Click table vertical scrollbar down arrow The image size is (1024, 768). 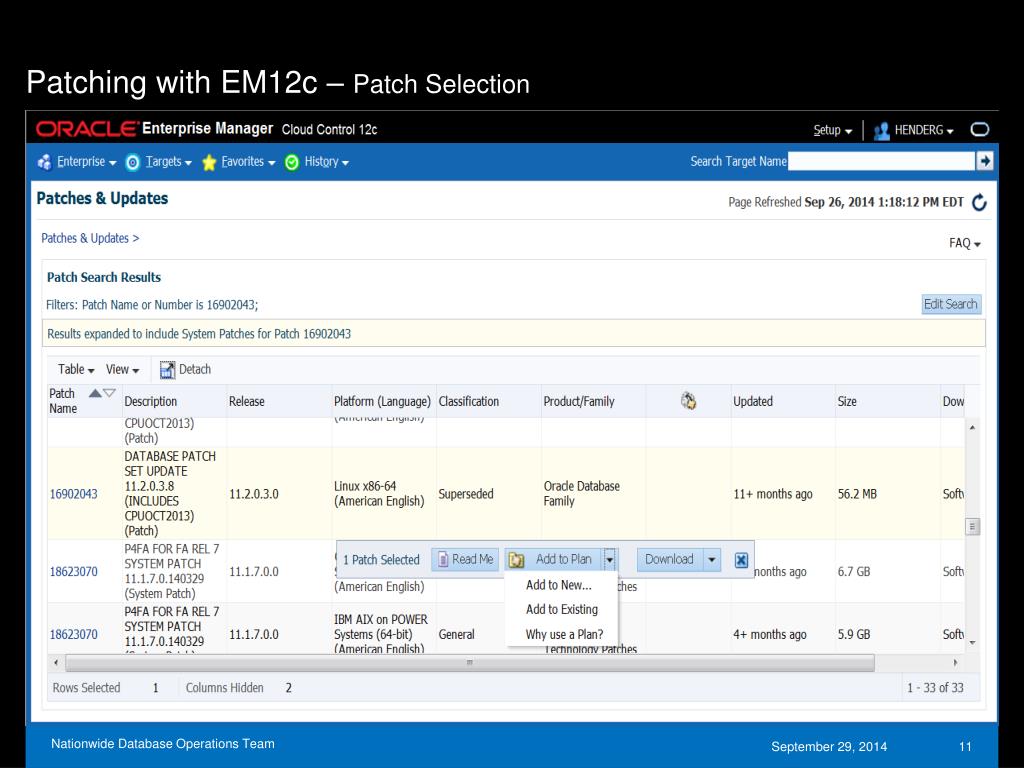click(972, 643)
